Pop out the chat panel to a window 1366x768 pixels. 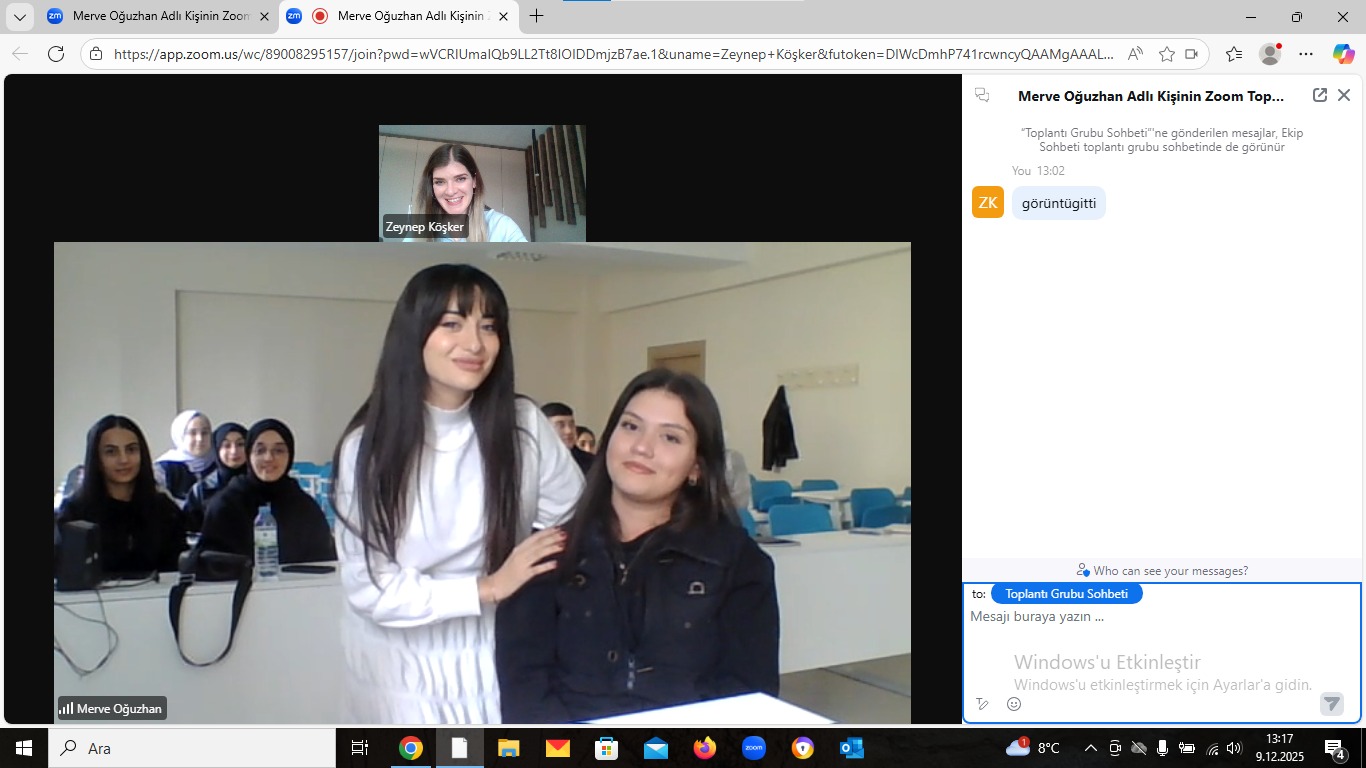[1320, 95]
